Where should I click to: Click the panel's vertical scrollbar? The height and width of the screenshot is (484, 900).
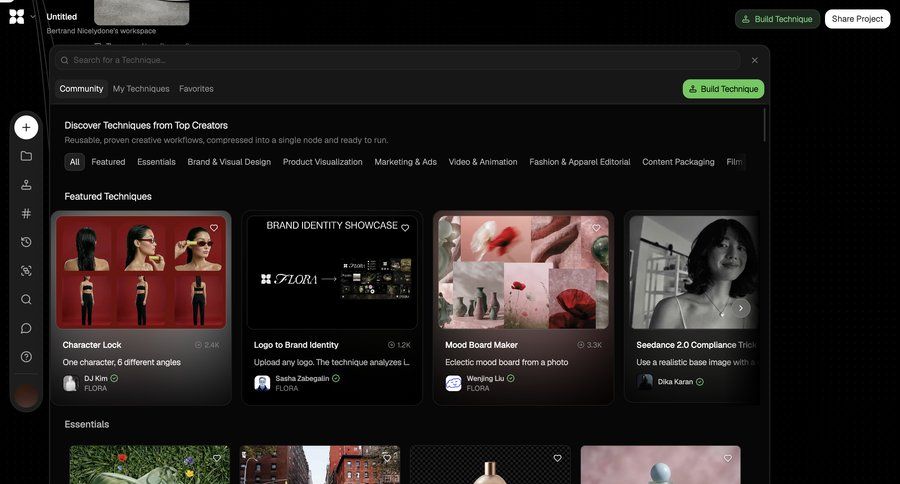[764, 125]
